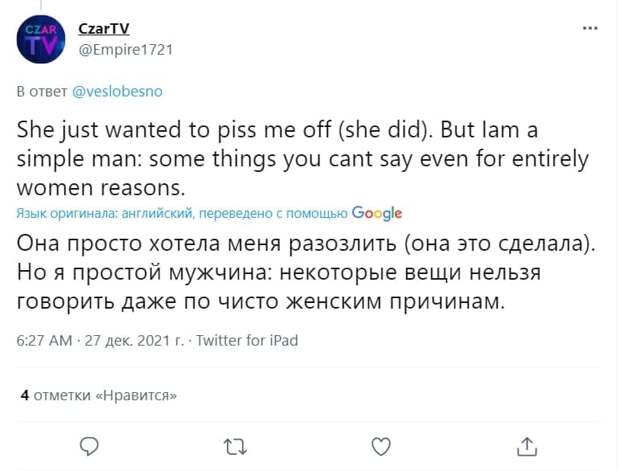The height and width of the screenshot is (471, 620).
Task: Reply to the tweet using the speech bubble icon
Action: 89,446
